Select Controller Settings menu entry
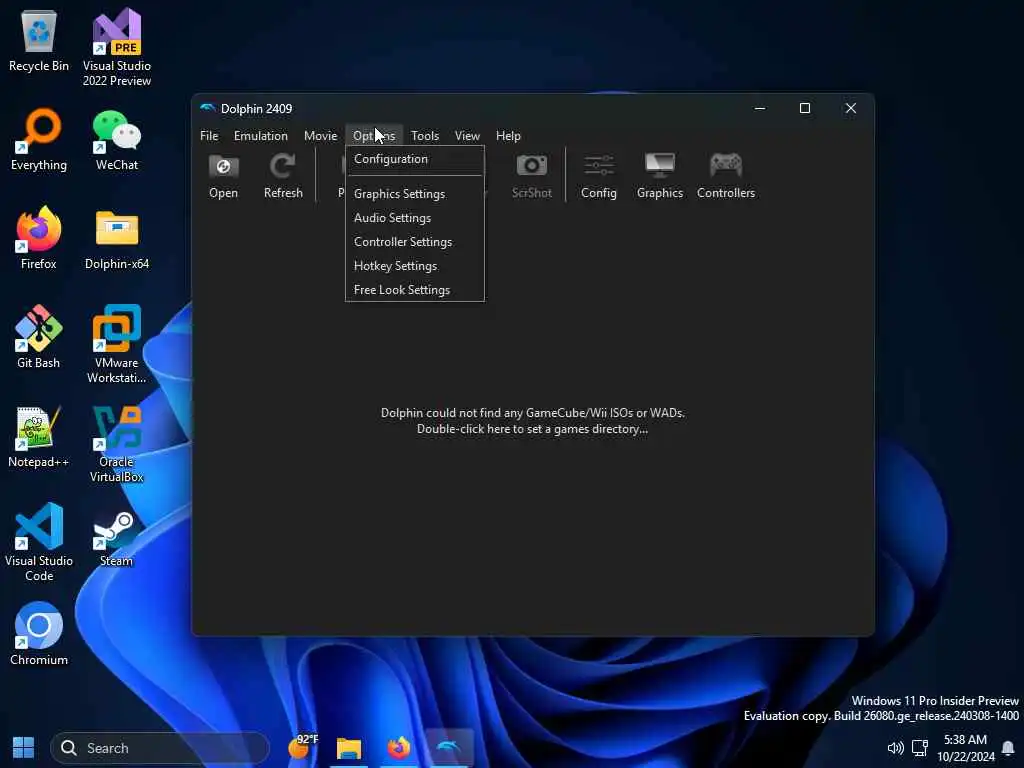 coord(415,242)
